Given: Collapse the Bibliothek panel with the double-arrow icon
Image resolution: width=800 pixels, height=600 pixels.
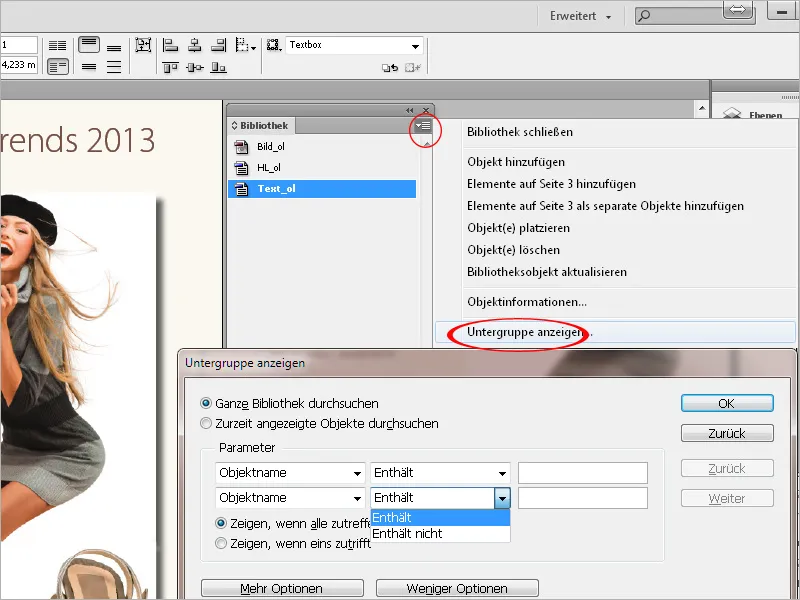Looking at the screenshot, I should (410, 110).
